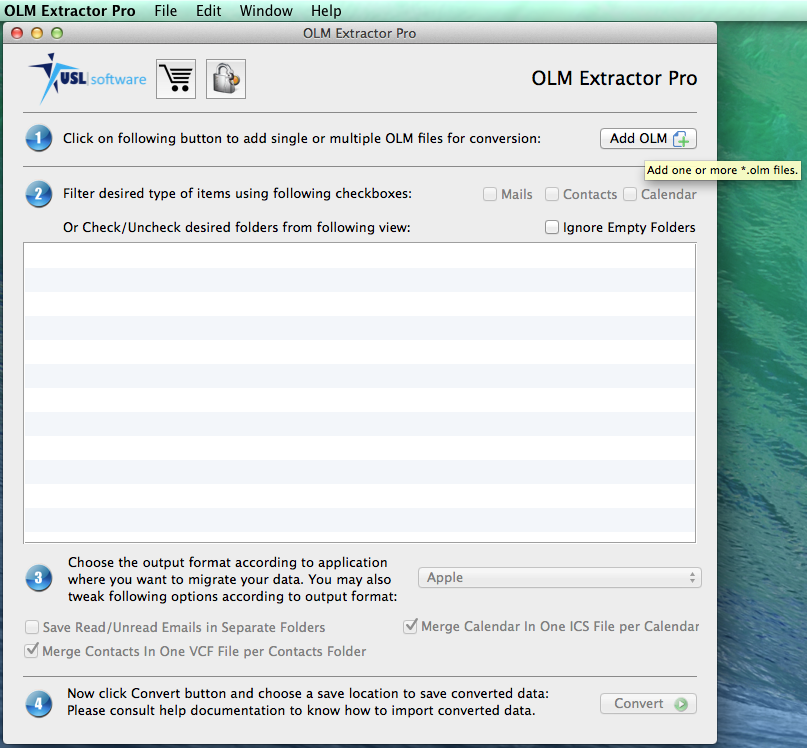The width and height of the screenshot is (807, 748).
Task: Click inside the empty folder list view
Action: pos(359,393)
